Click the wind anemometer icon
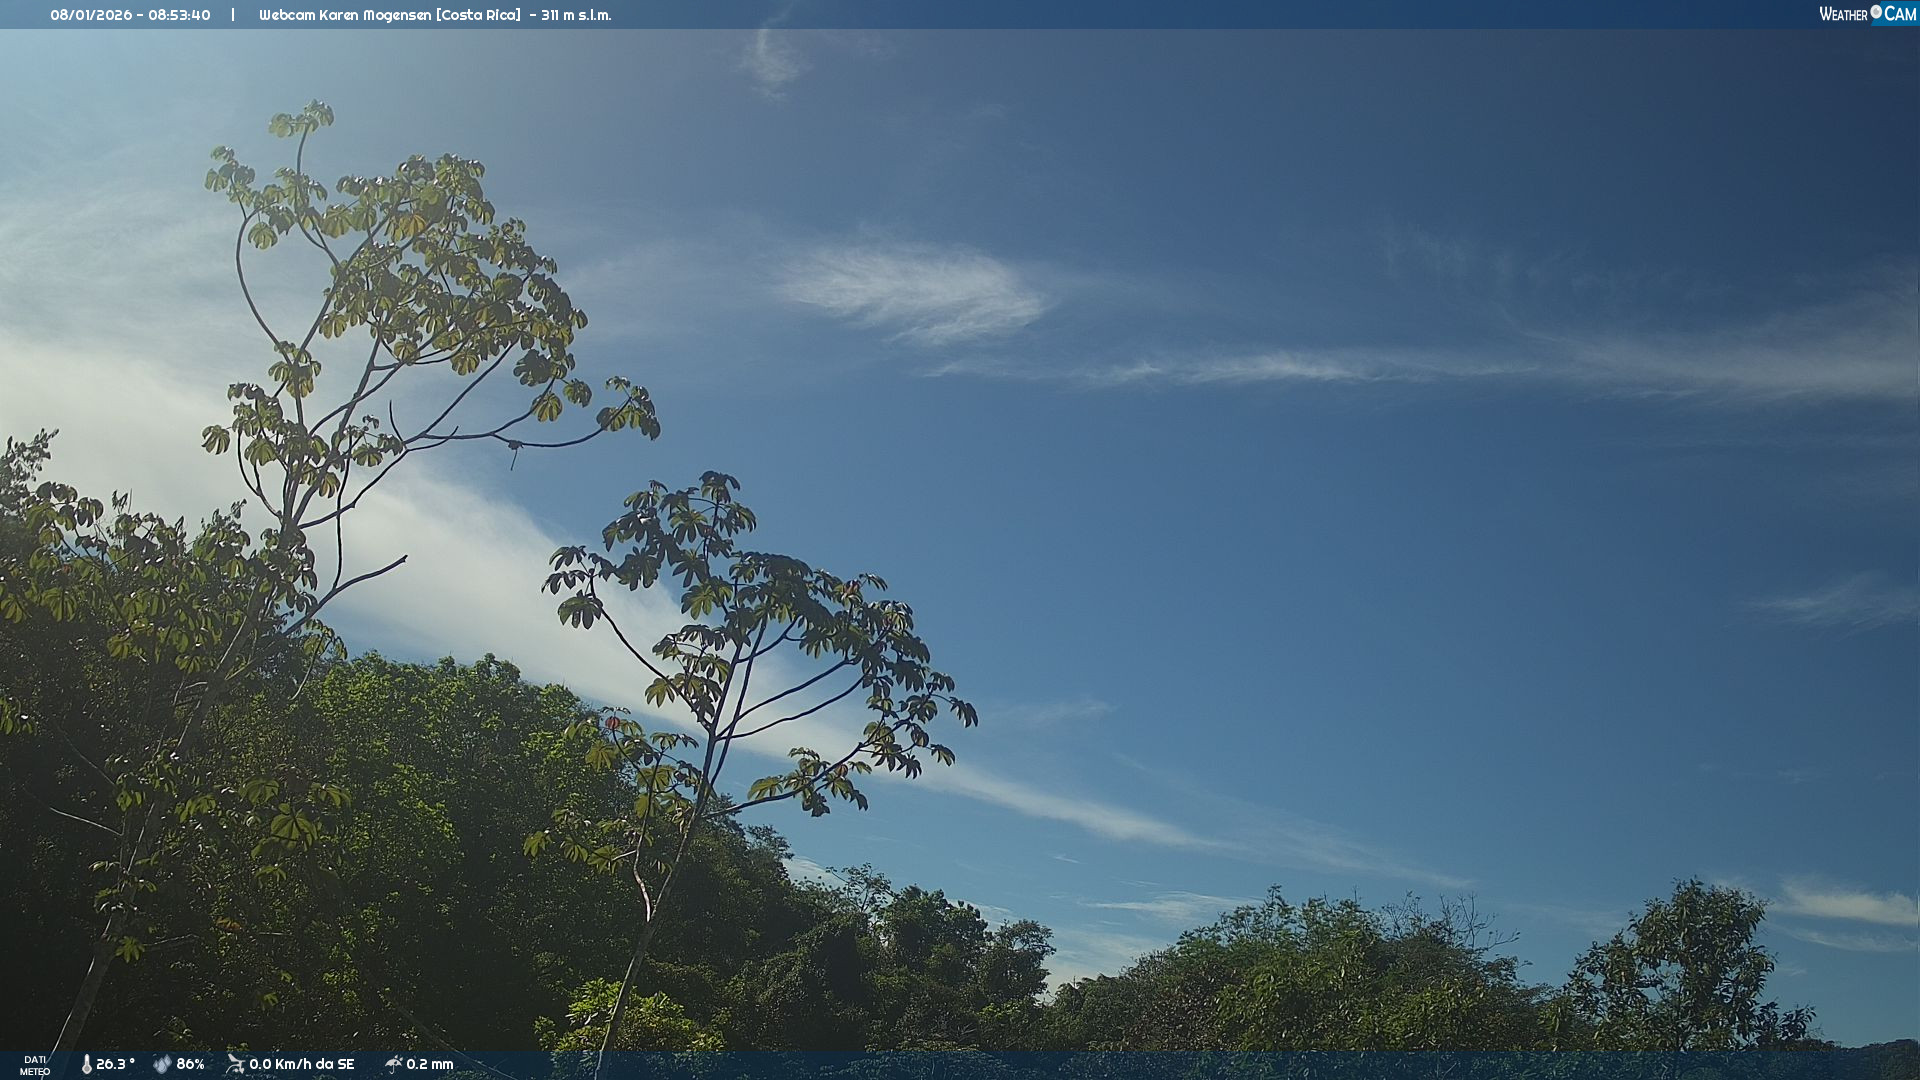 point(235,1064)
